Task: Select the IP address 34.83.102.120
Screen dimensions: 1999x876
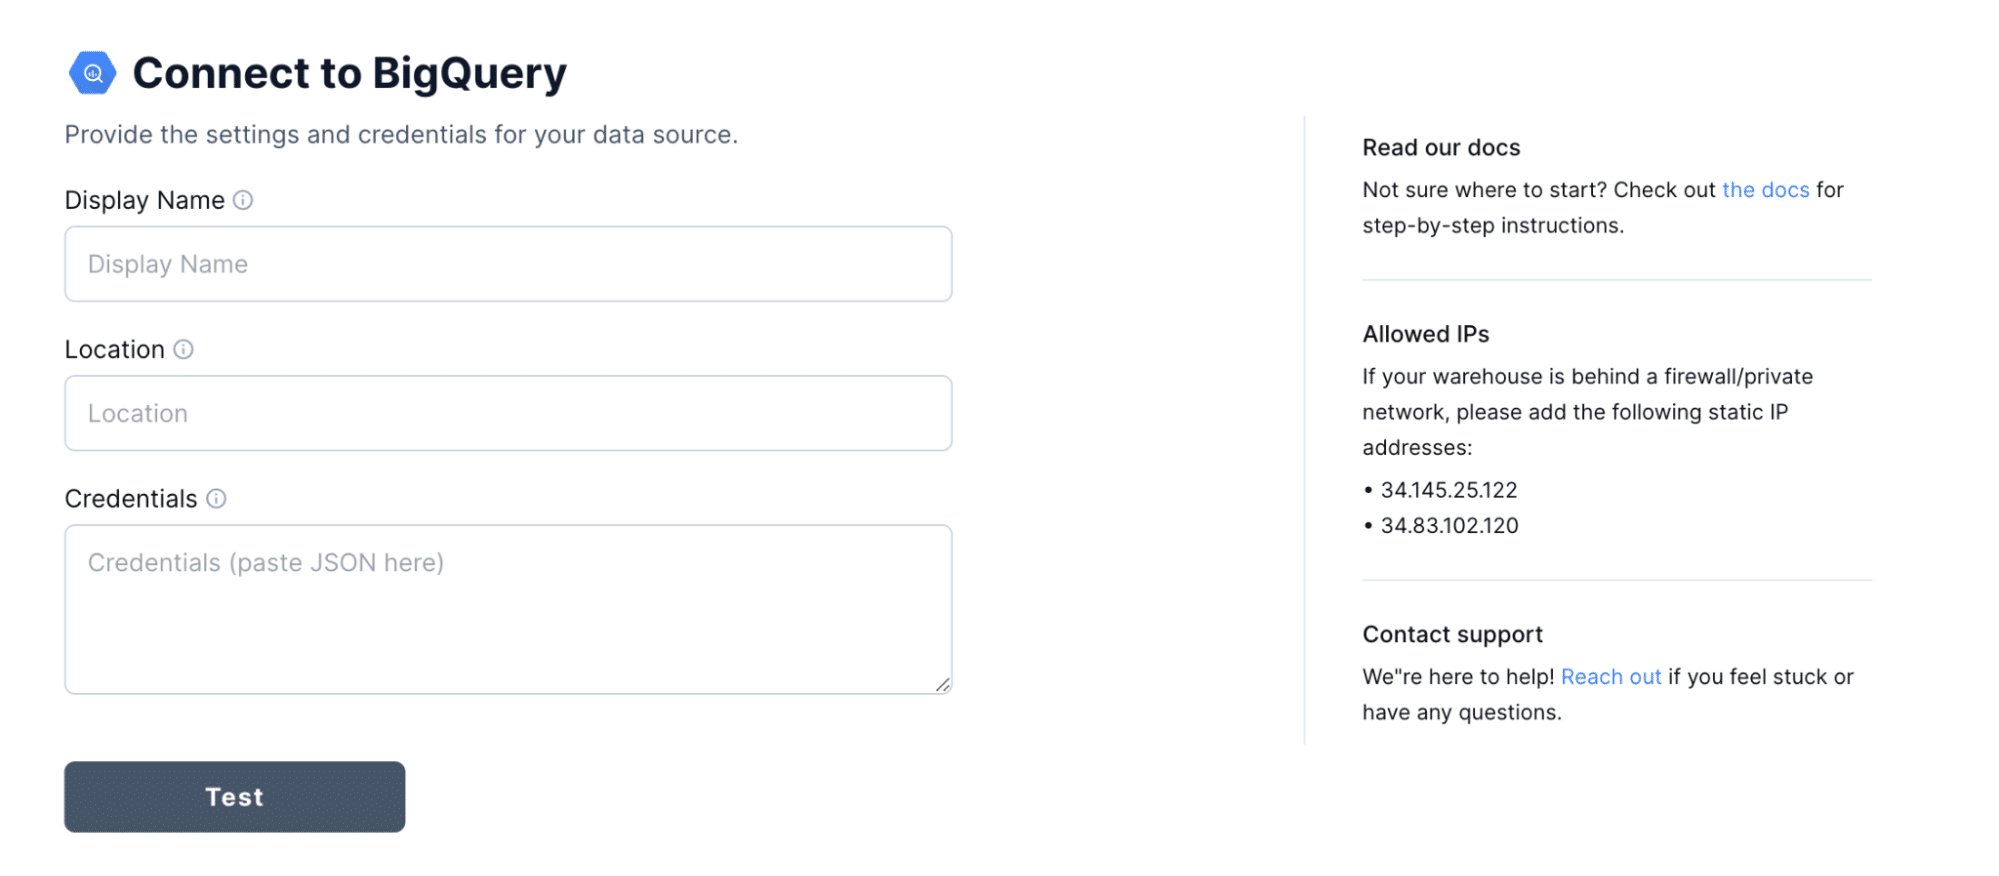Action: 1449,525
